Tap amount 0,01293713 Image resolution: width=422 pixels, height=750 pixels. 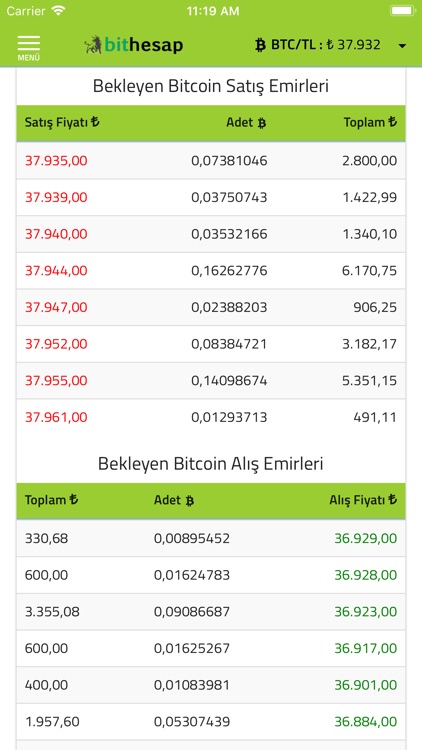coord(229,418)
